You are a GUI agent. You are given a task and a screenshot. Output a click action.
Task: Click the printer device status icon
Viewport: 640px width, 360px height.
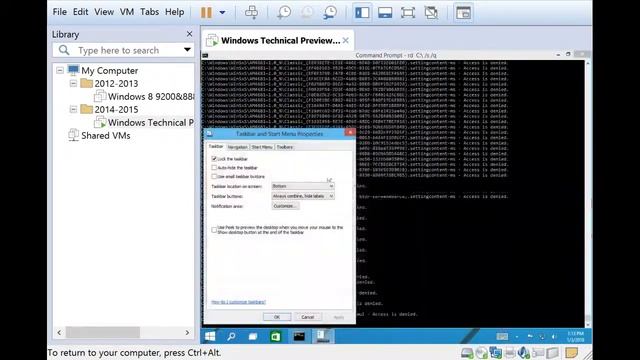510,353
